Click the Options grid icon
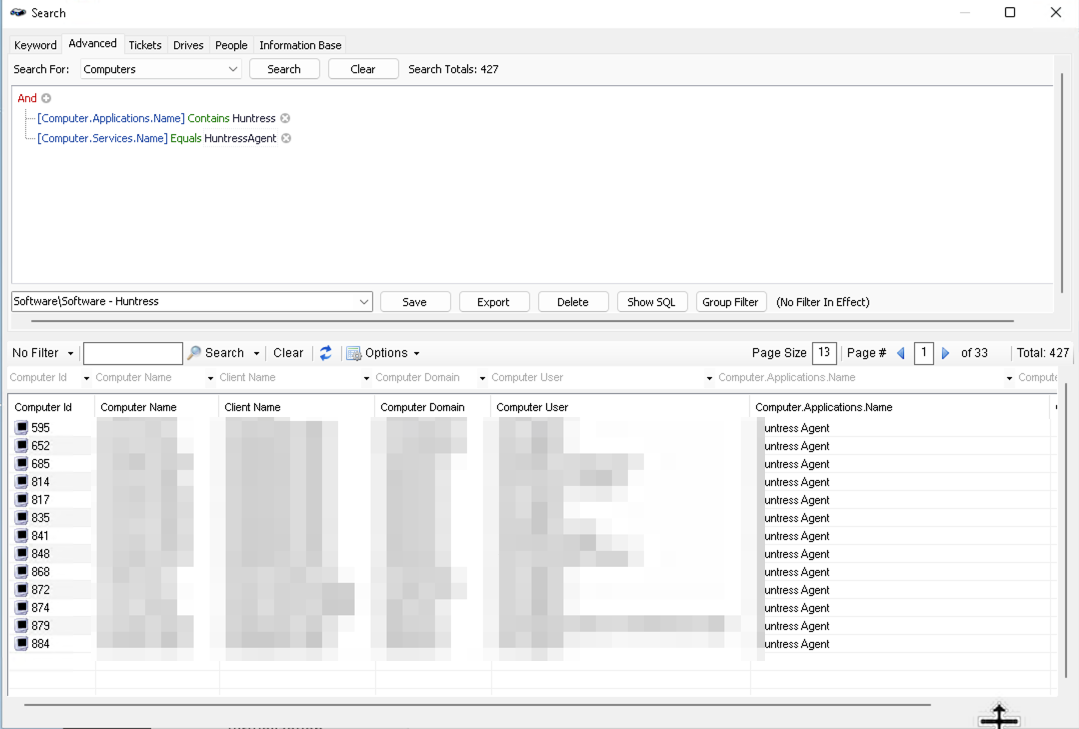The image size is (1079, 729). click(x=354, y=353)
